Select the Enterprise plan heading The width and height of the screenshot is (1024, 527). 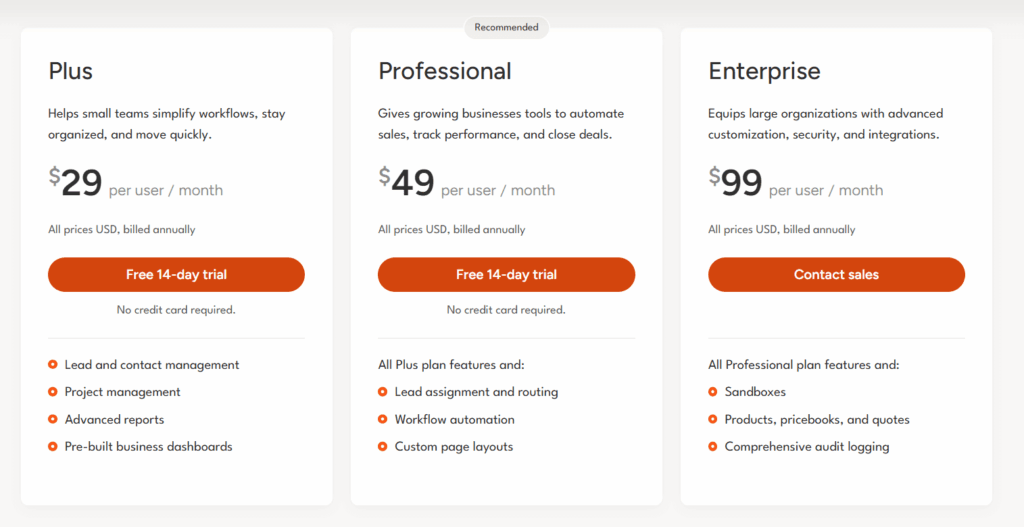click(764, 71)
